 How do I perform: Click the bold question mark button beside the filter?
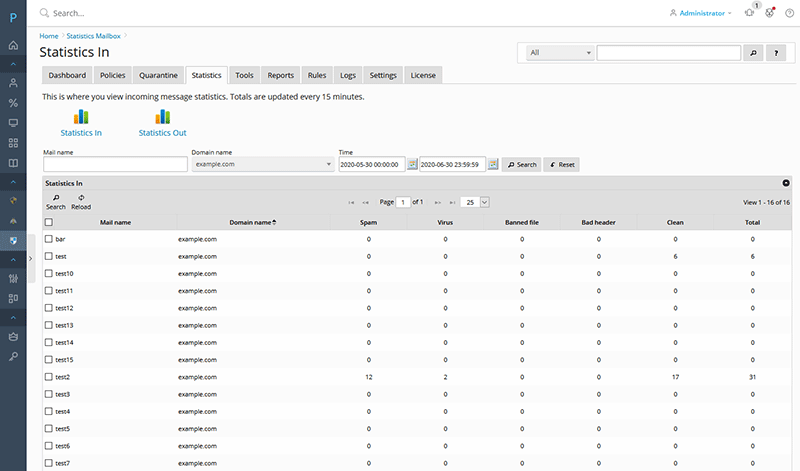(776, 53)
